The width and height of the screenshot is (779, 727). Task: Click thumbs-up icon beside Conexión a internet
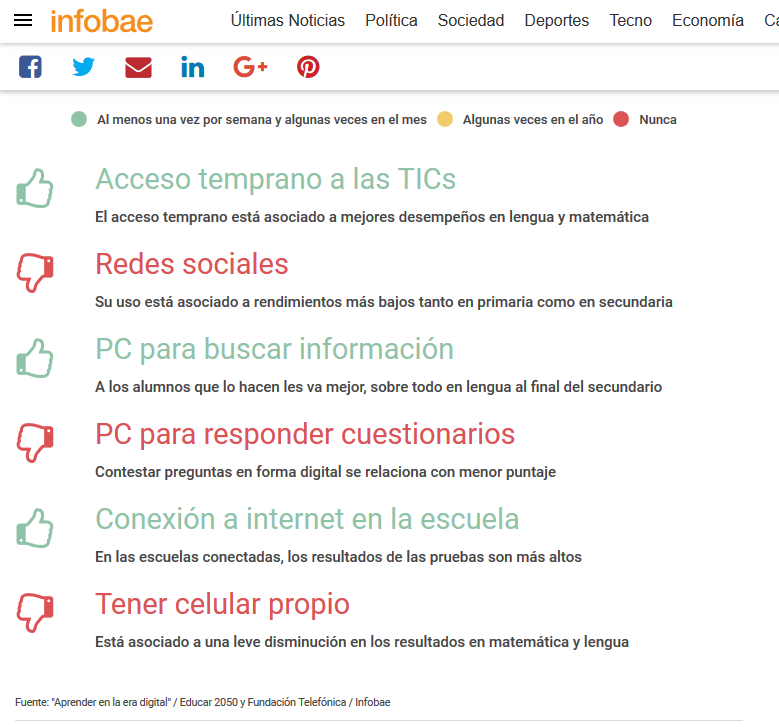[35, 528]
